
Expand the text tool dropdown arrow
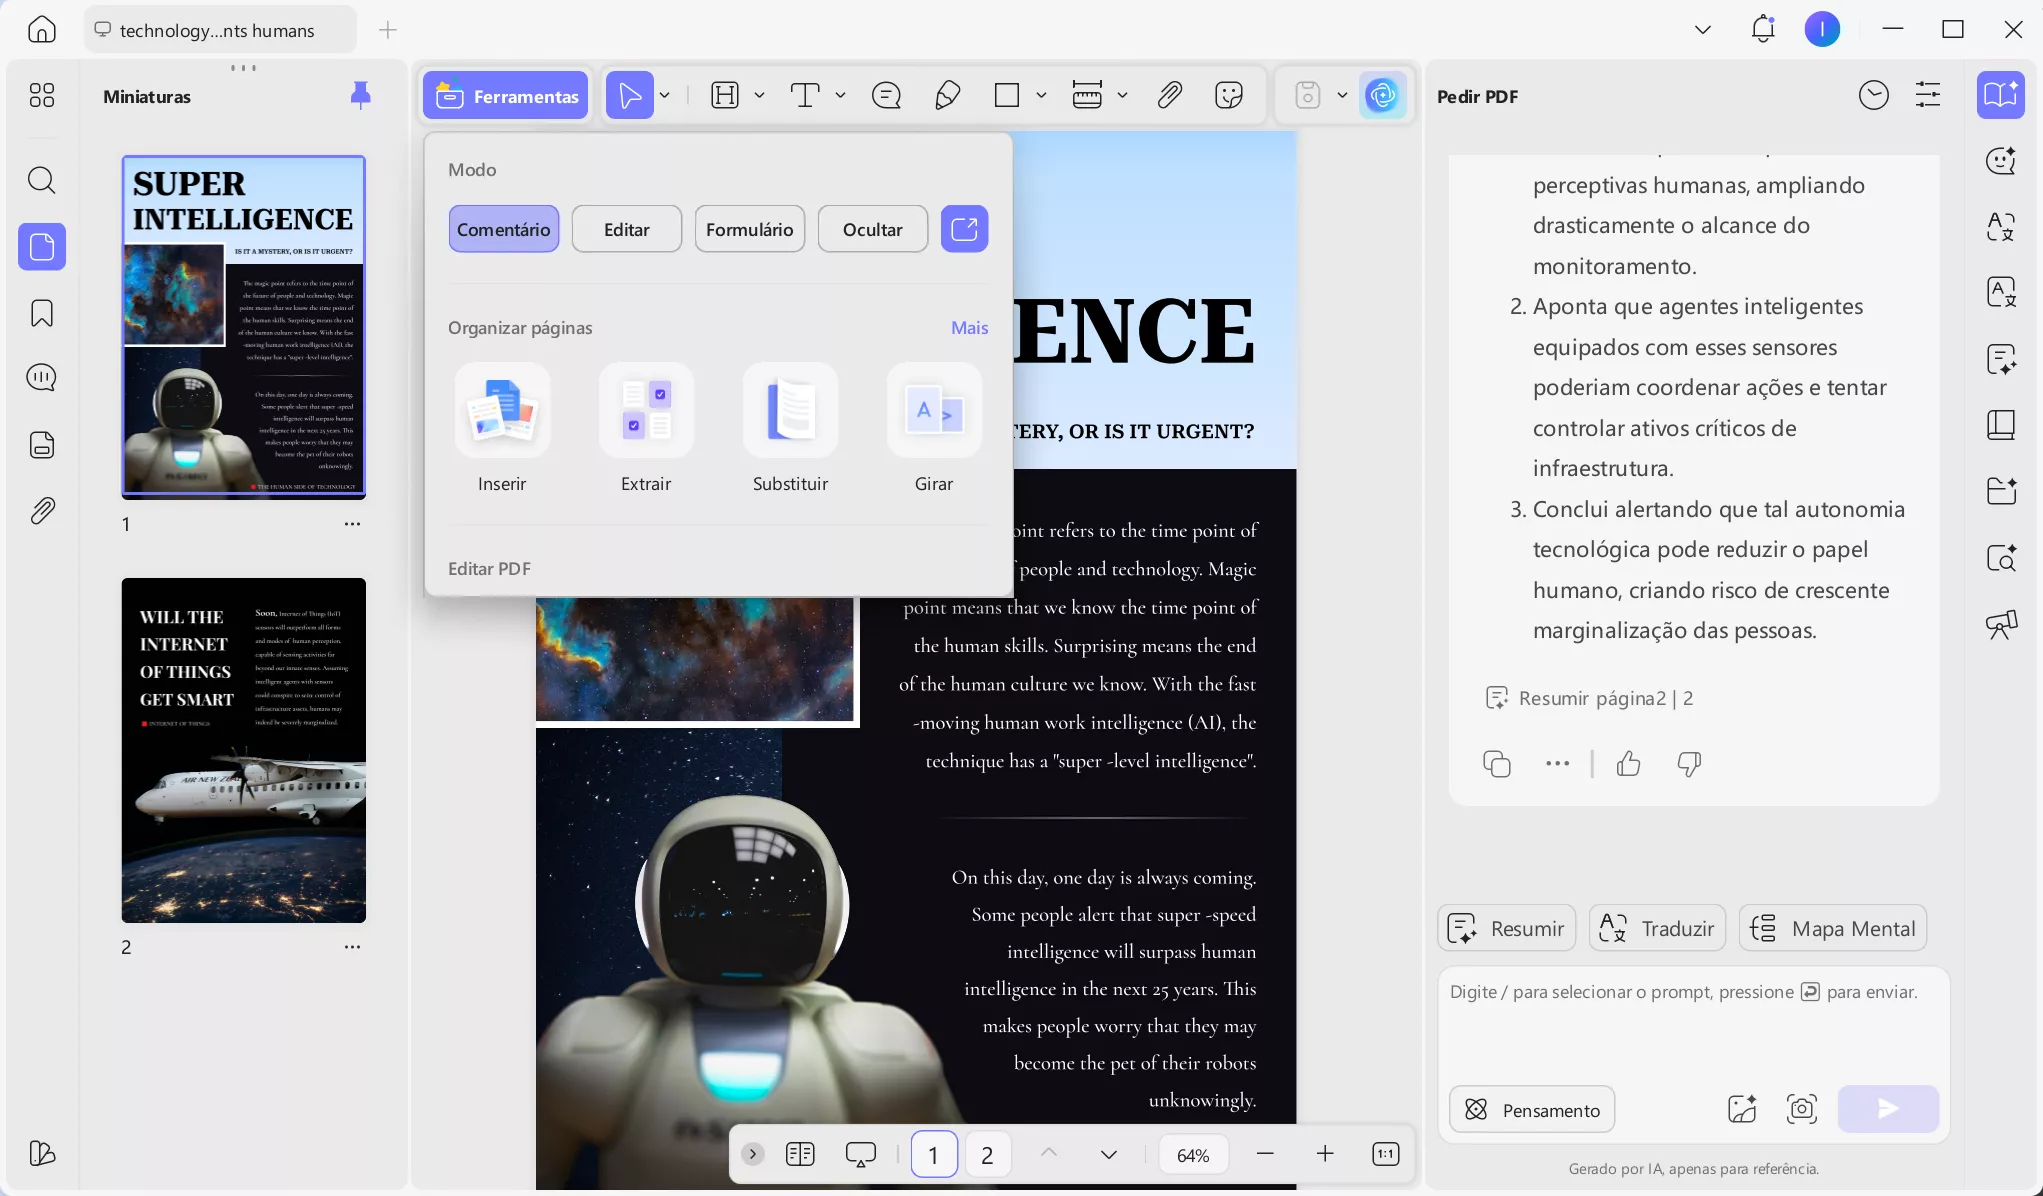pyautogui.click(x=840, y=96)
